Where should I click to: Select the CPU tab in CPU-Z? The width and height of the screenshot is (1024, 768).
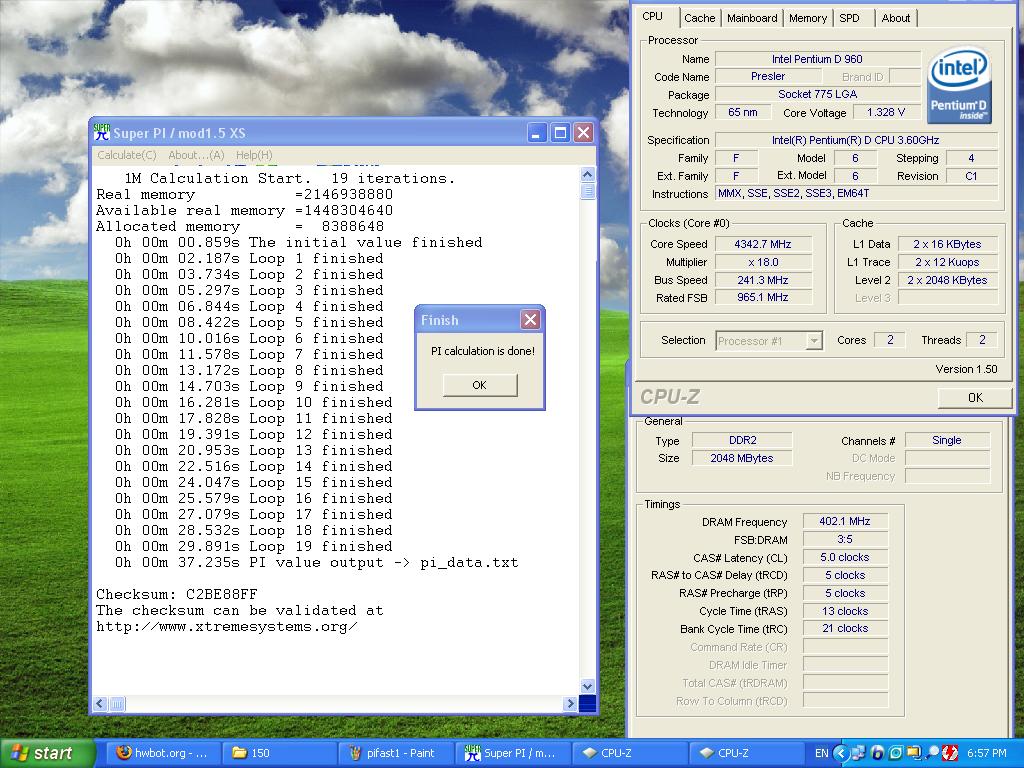coord(652,16)
